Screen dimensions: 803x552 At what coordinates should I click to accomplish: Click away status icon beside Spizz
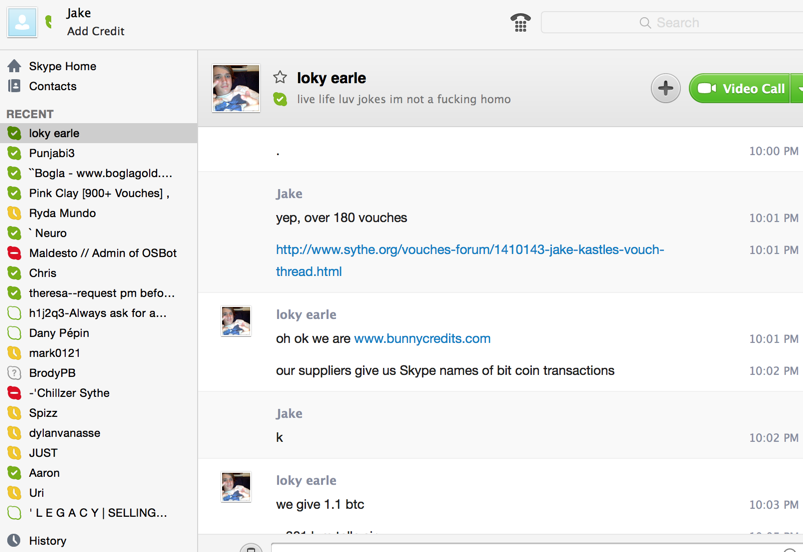click(14, 413)
